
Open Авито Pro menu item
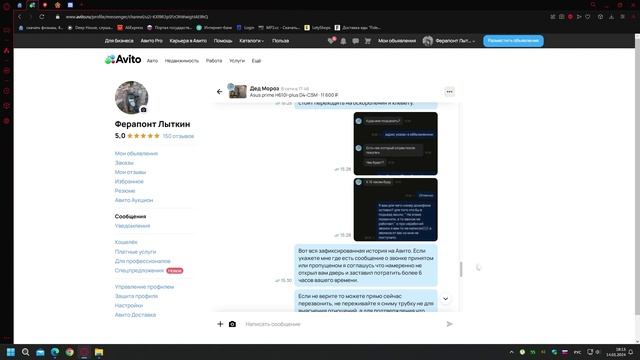[151, 41]
